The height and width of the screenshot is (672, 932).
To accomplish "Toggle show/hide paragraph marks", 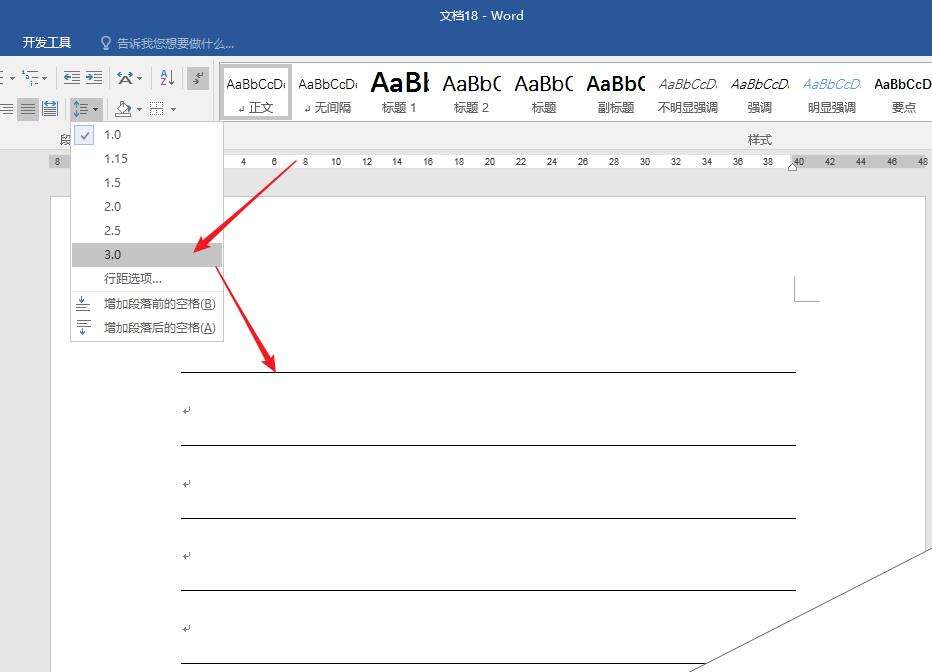I will (x=198, y=78).
